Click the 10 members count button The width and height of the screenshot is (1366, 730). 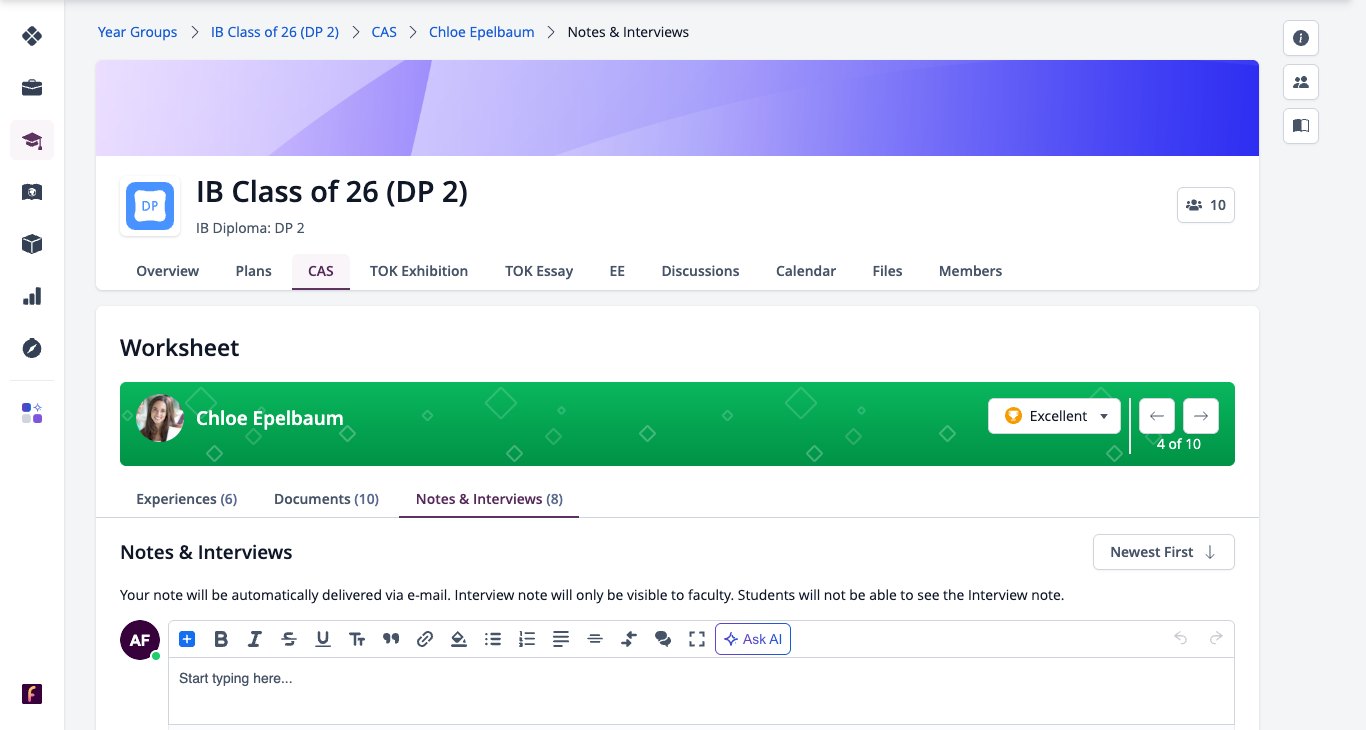tap(1206, 205)
